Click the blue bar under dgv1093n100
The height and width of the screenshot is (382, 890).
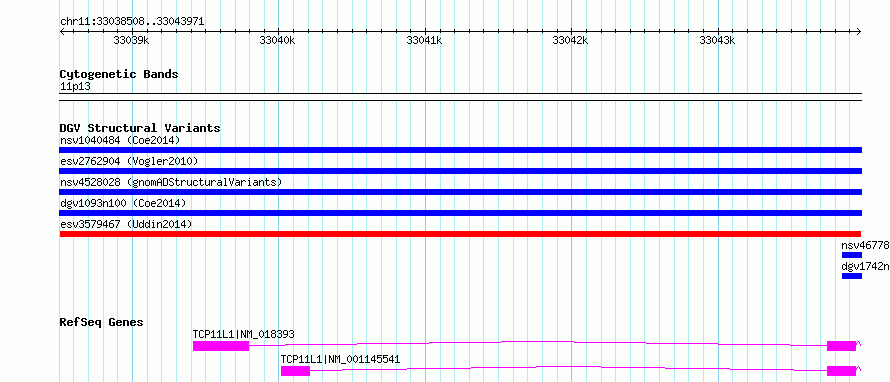point(460,213)
